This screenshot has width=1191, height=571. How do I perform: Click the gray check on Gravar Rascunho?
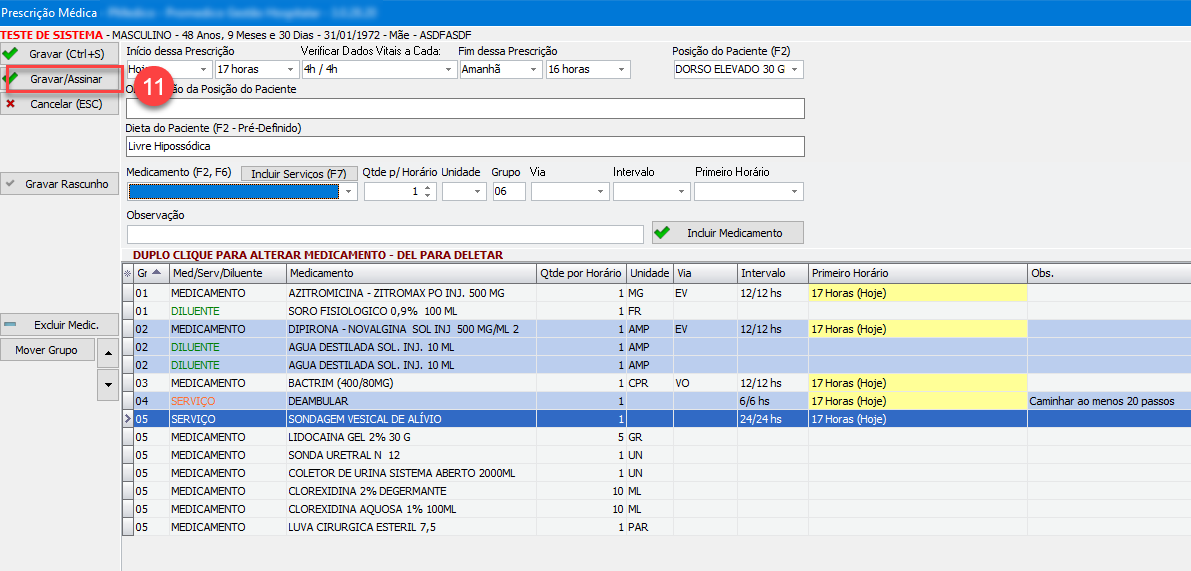(11, 184)
